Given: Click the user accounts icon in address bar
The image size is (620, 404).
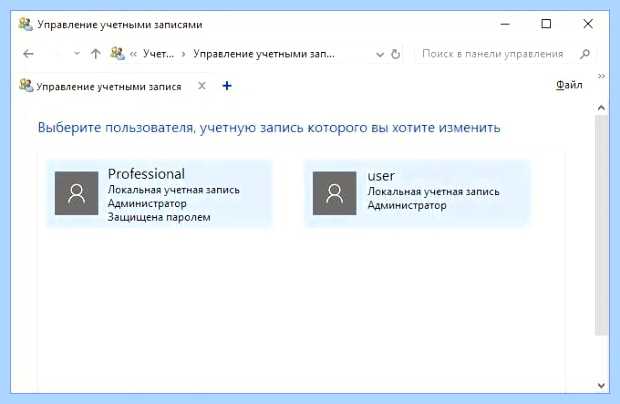Looking at the screenshot, I should click(117, 53).
